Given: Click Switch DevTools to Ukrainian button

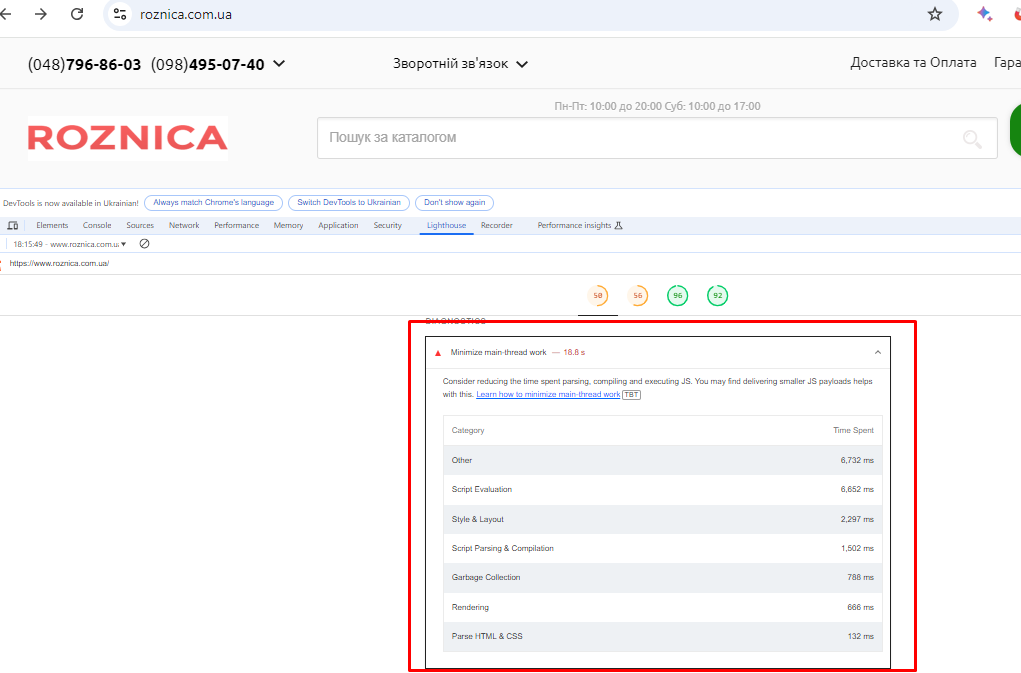Looking at the screenshot, I should pos(348,202).
